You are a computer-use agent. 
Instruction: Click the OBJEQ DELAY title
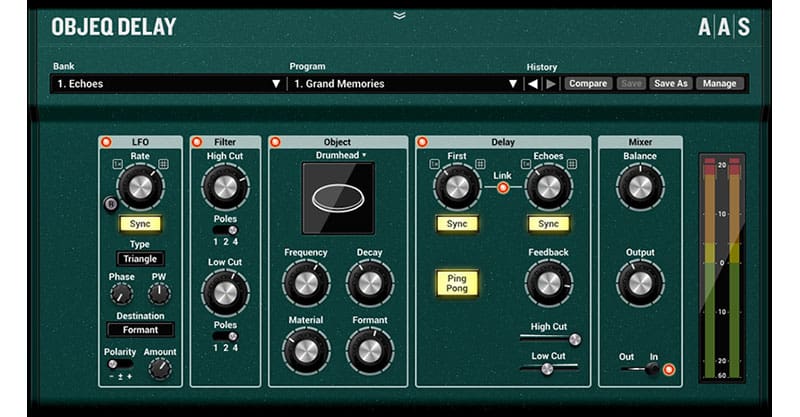pyautogui.click(x=114, y=27)
